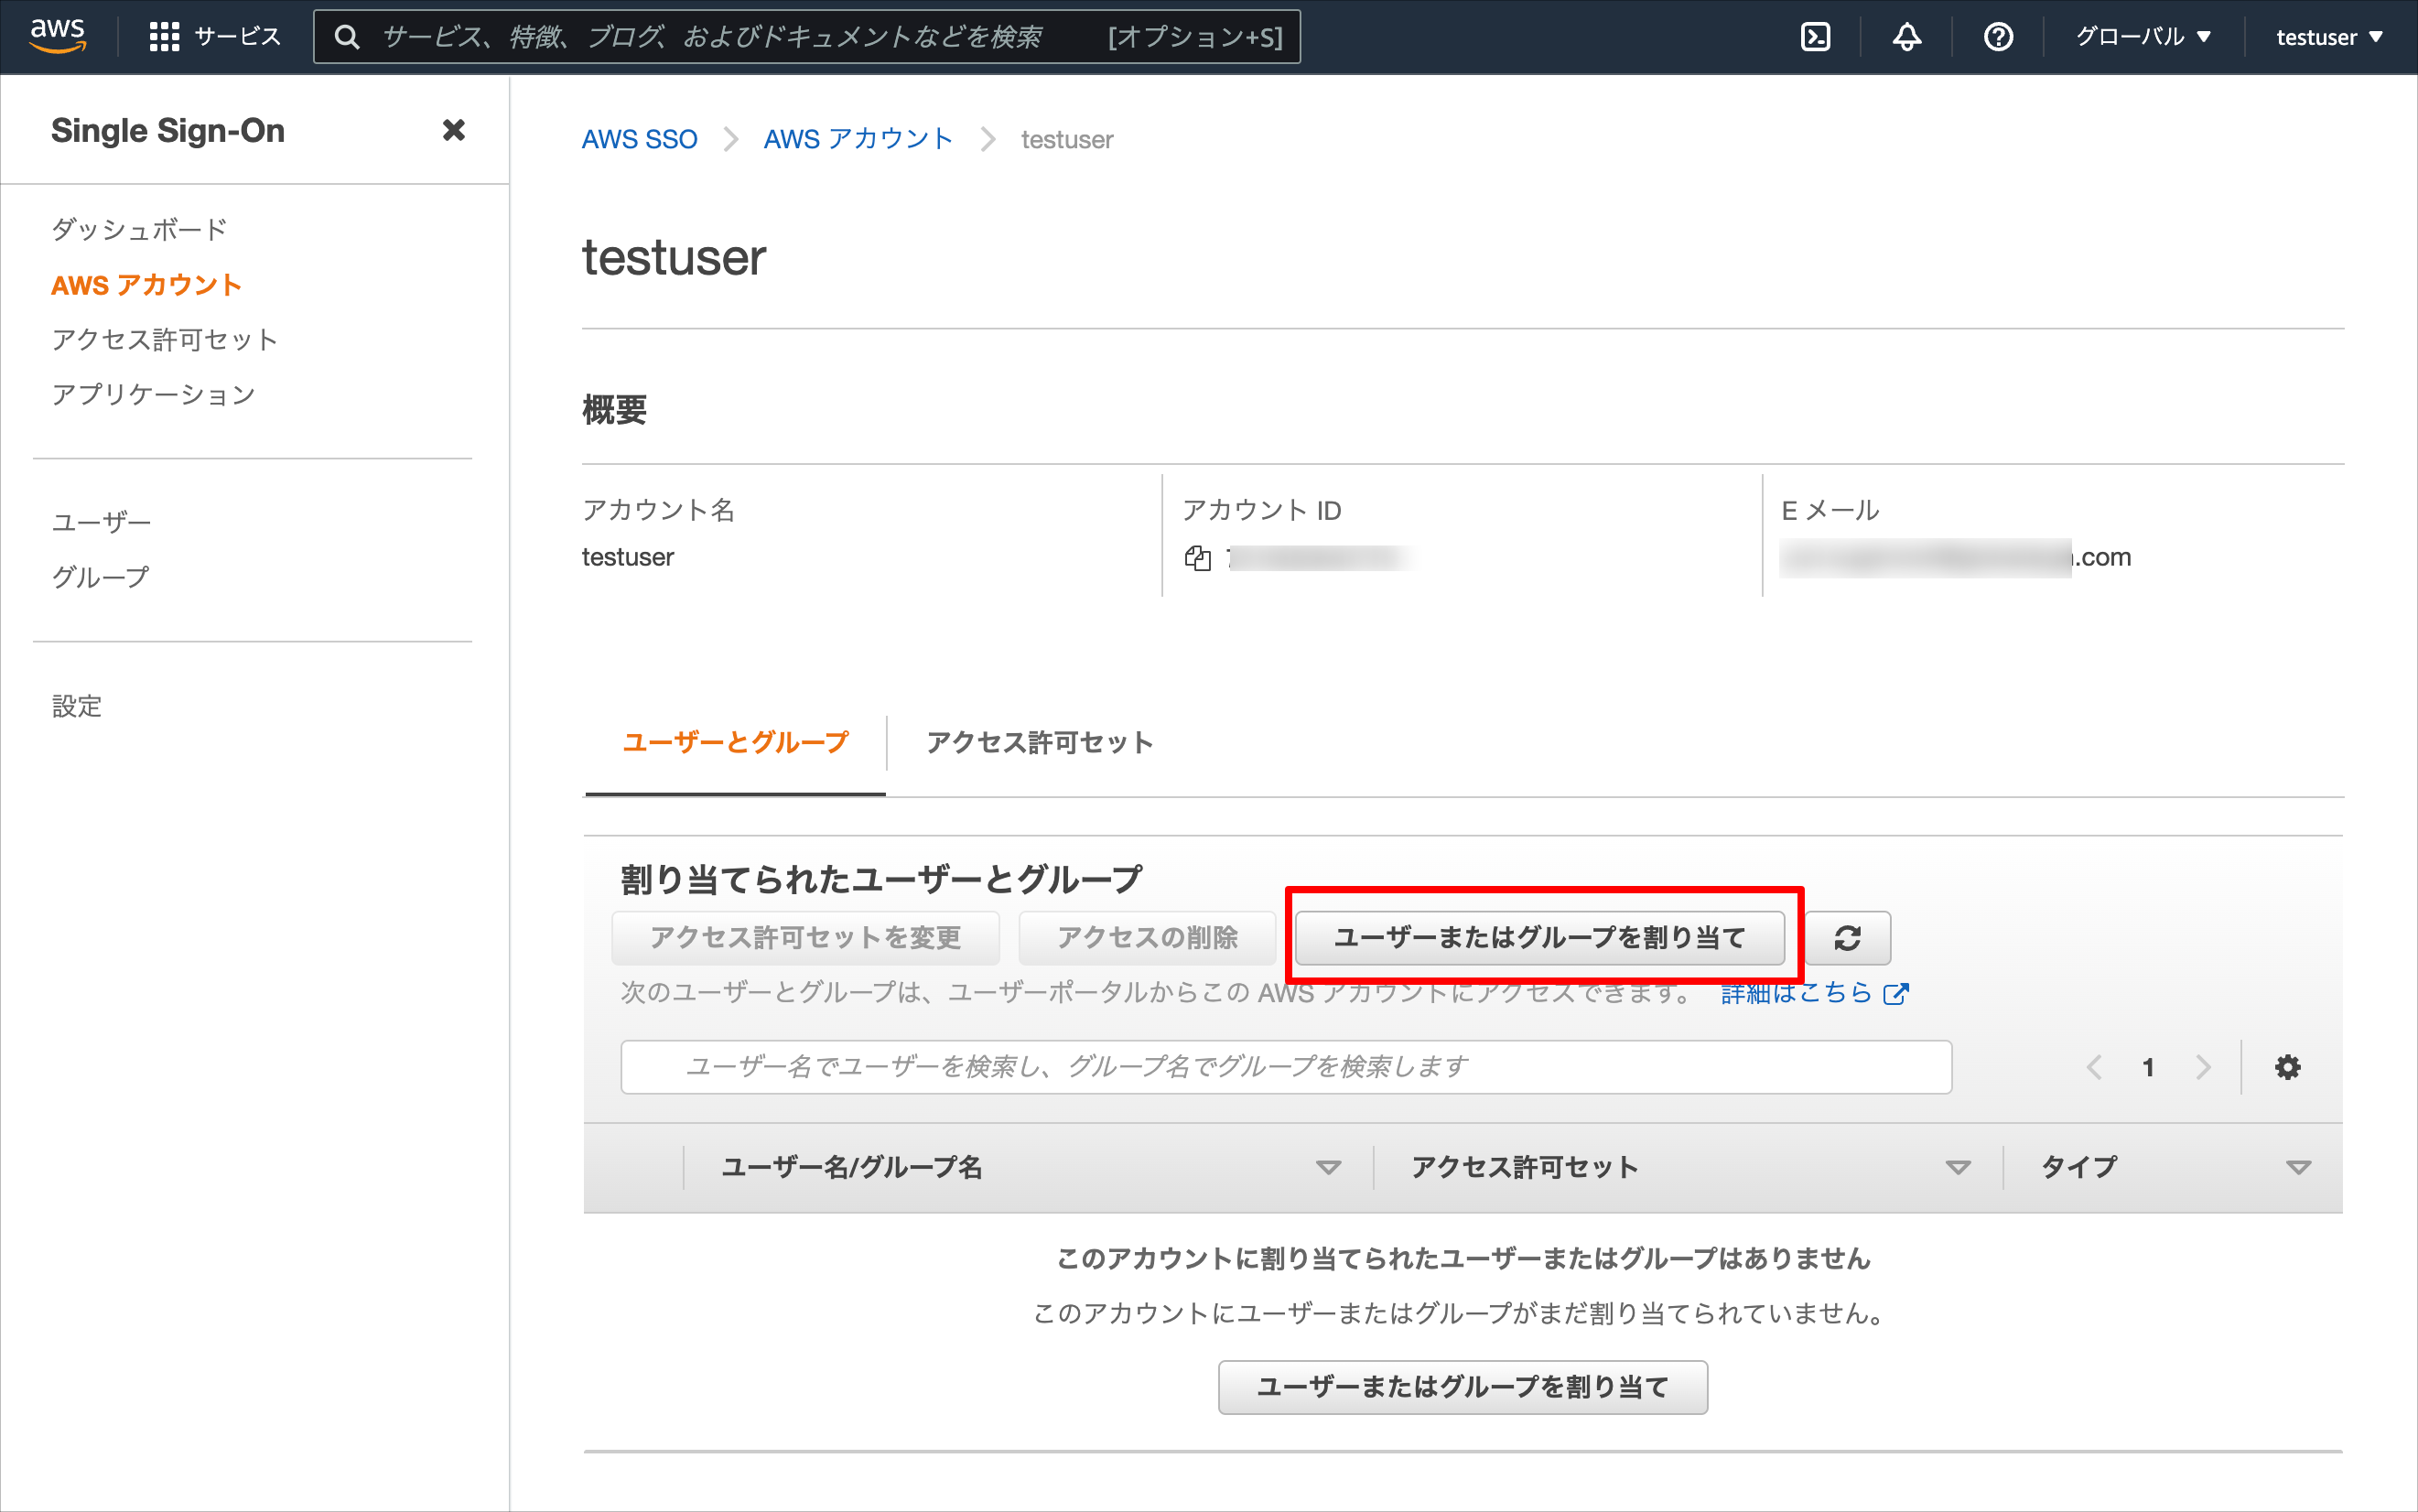Click the testuser account name value
This screenshot has height=1512, width=2418.
pyautogui.click(x=627, y=557)
